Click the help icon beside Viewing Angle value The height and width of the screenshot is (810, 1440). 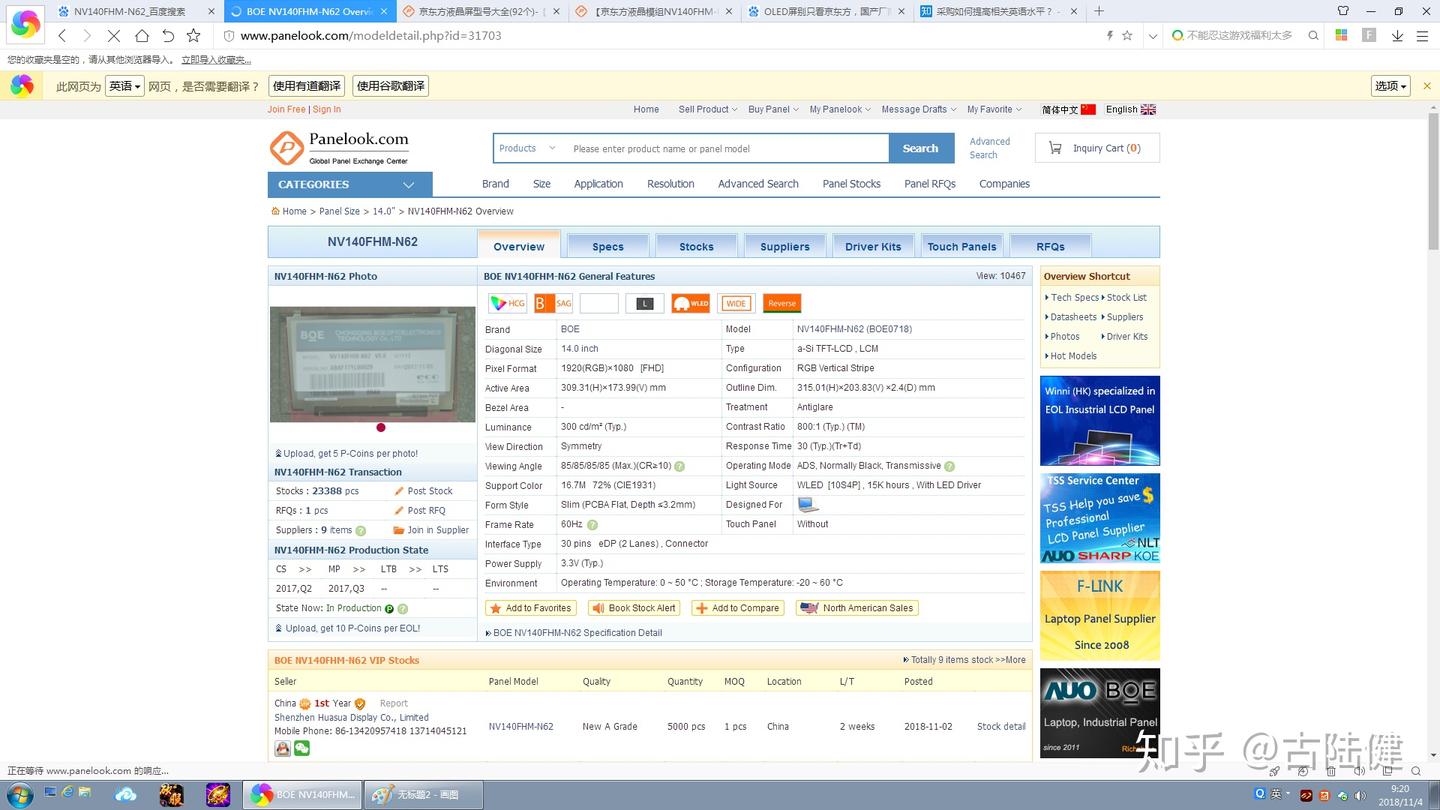(x=680, y=466)
